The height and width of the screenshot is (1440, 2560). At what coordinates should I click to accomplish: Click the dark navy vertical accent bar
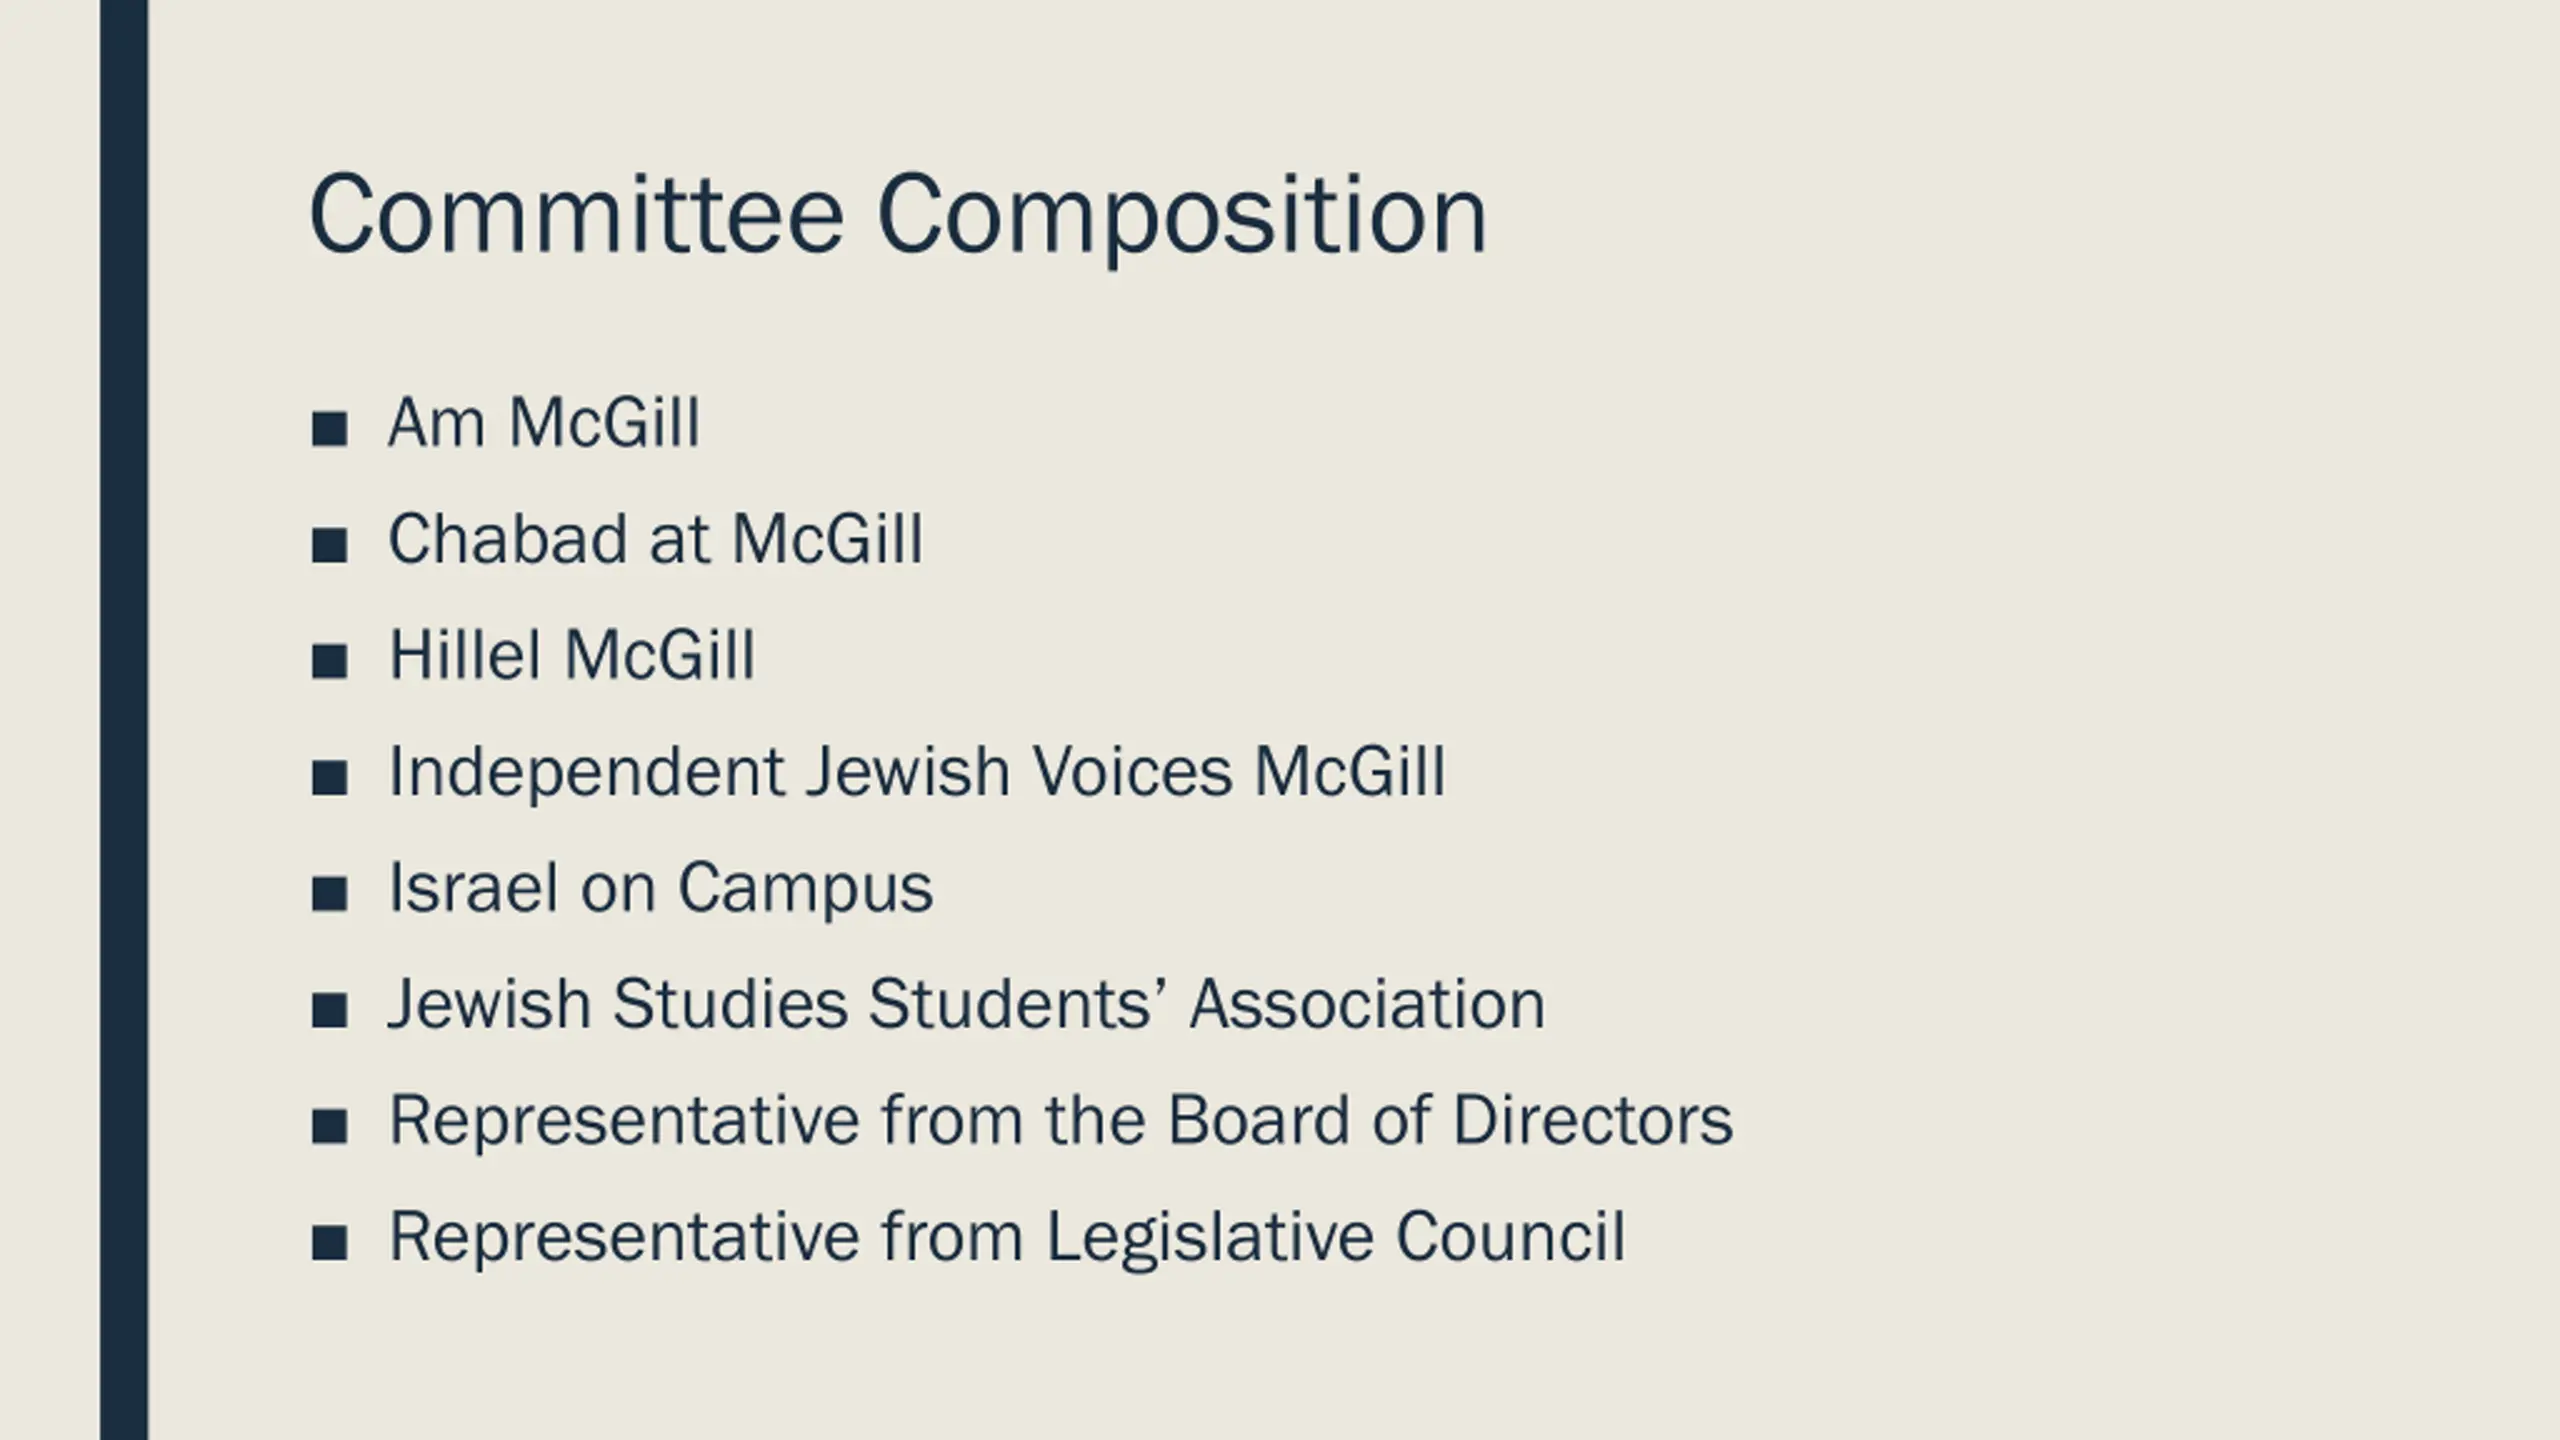[124, 720]
